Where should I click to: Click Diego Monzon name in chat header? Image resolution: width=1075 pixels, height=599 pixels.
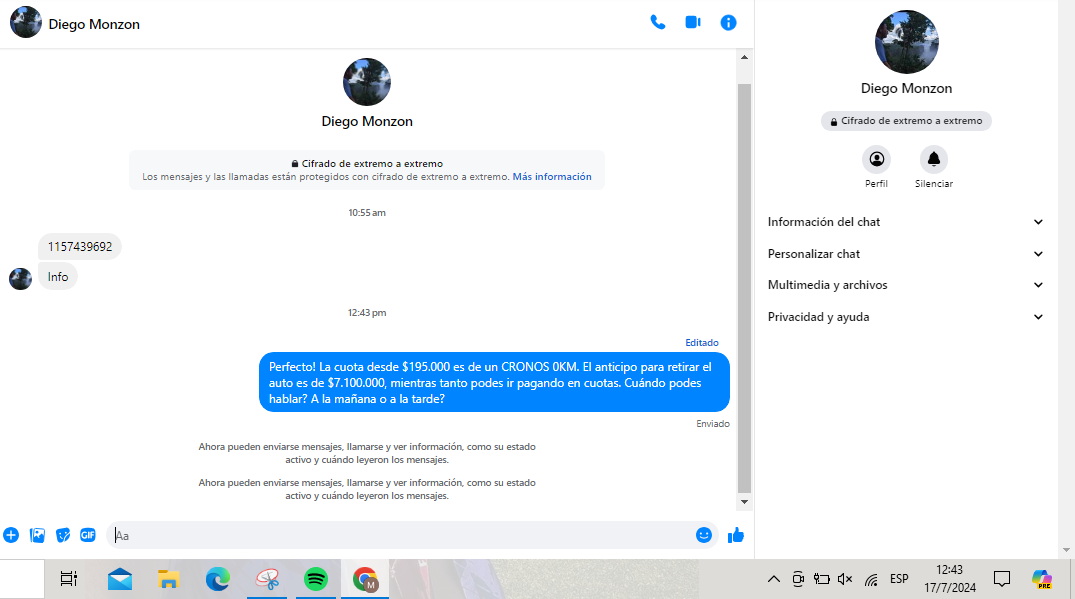94,24
